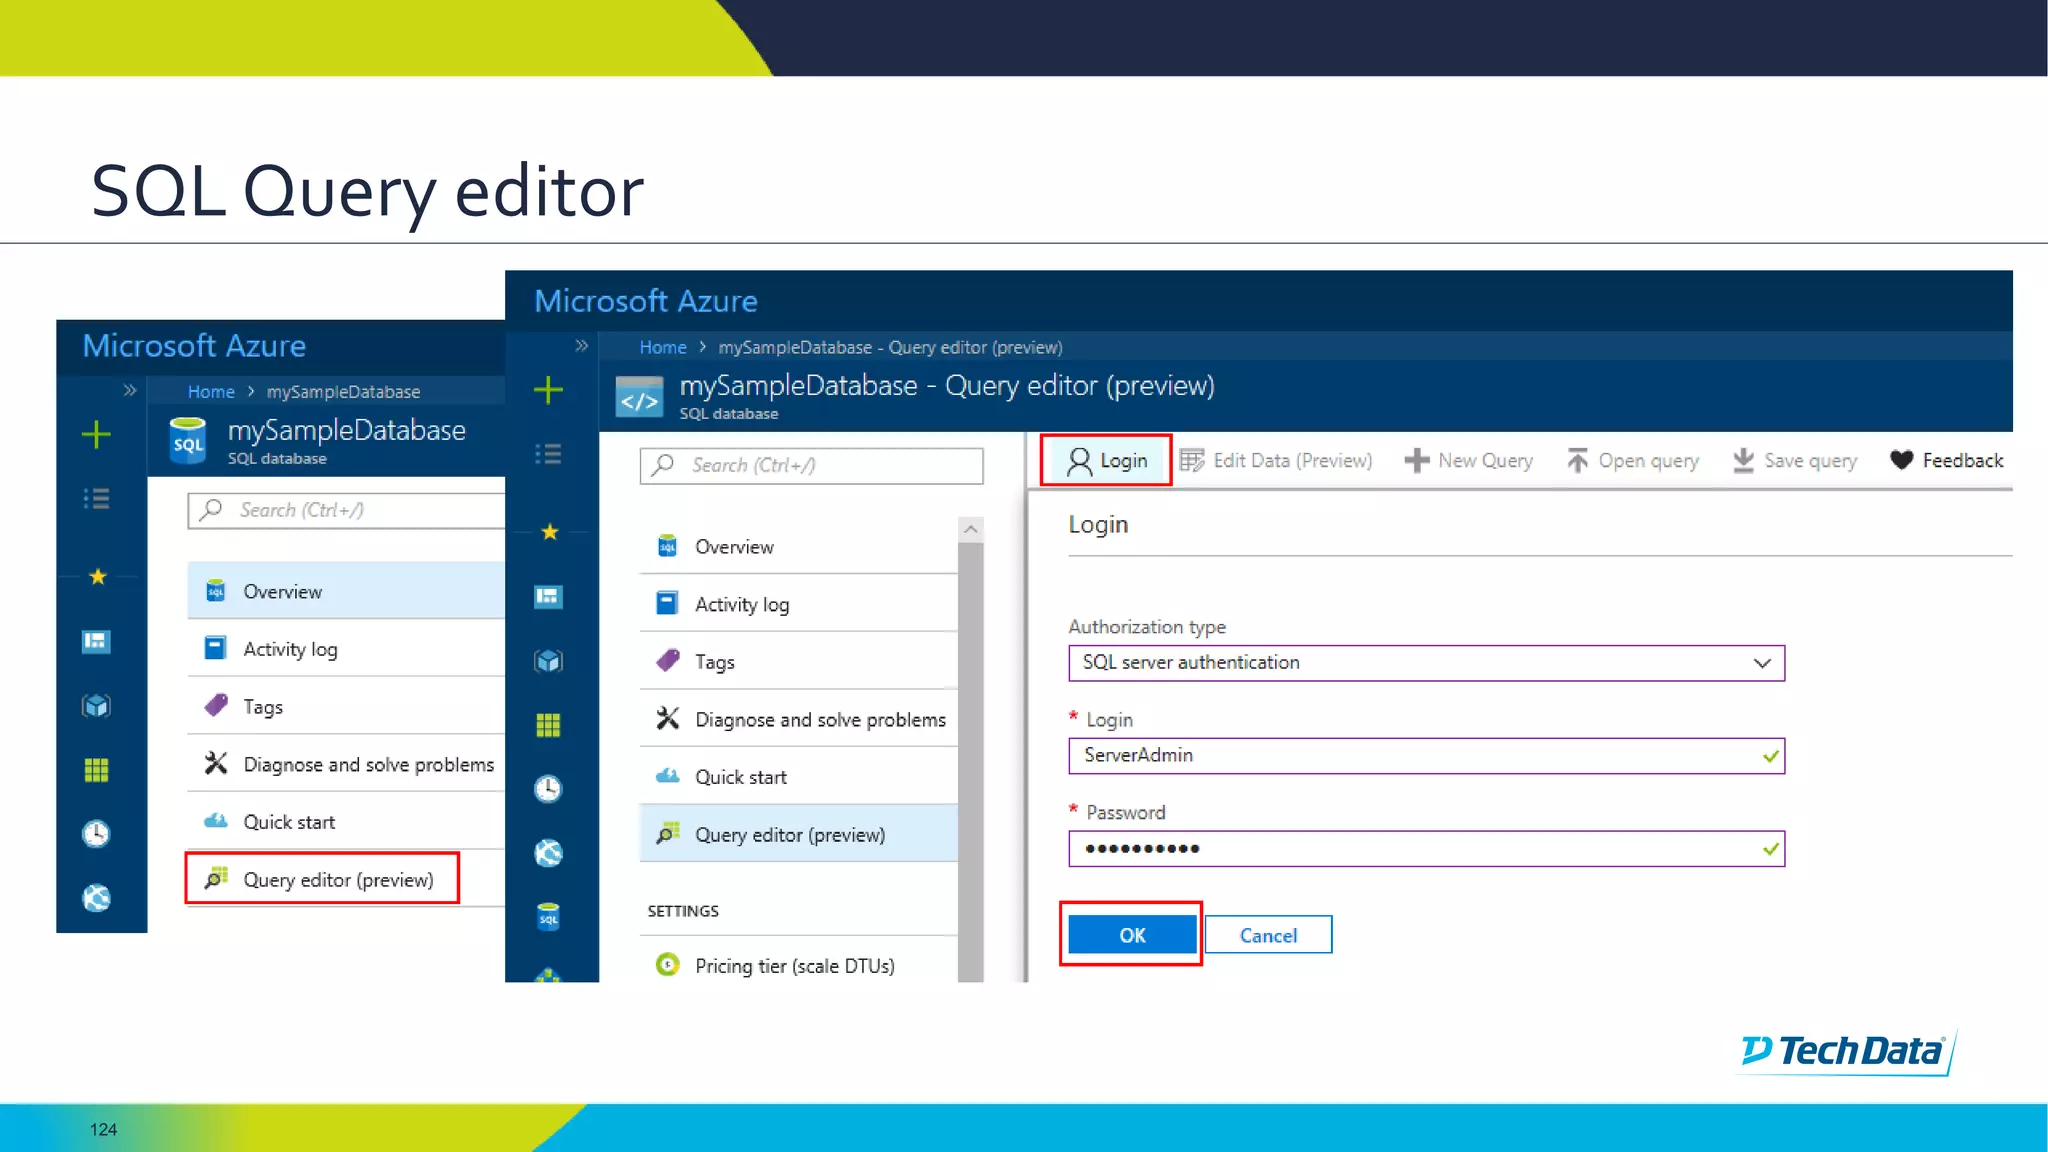Click the Query editor code icon in header
Image resolution: width=2048 pixels, height=1152 pixels.
639,398
